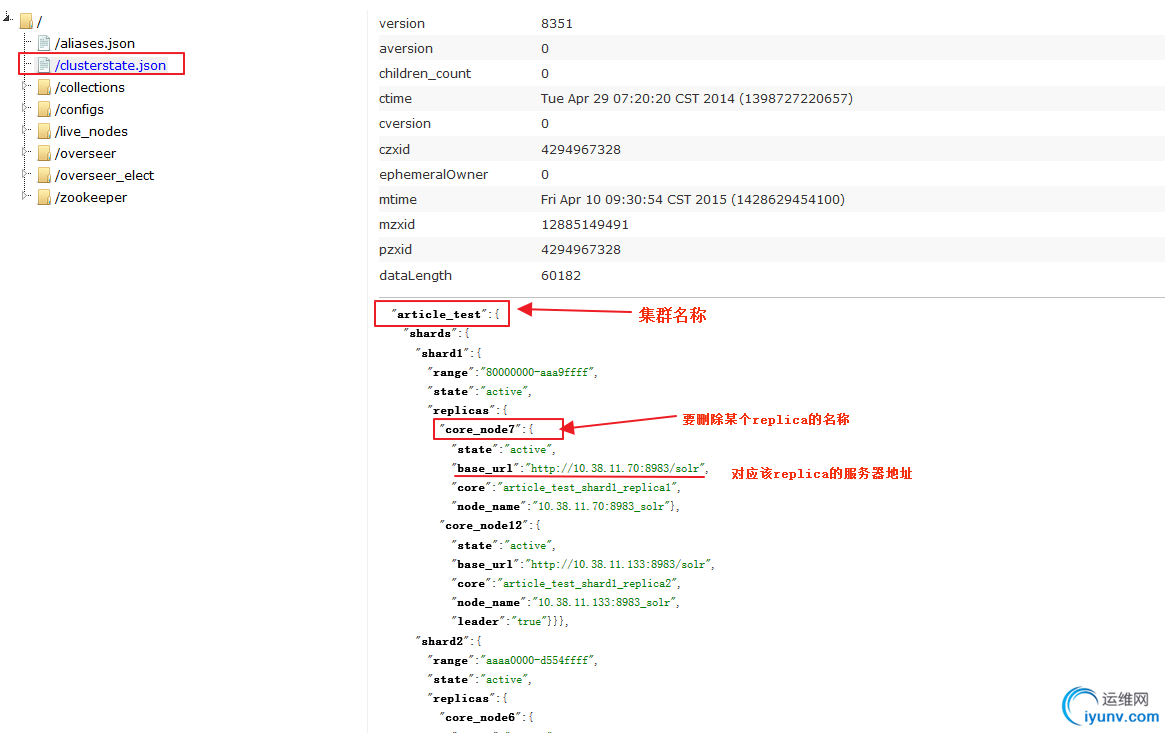This screenshot has height=733, width=1165.
Task: Click the zookeeper folder icon
Action: point(44,198)
